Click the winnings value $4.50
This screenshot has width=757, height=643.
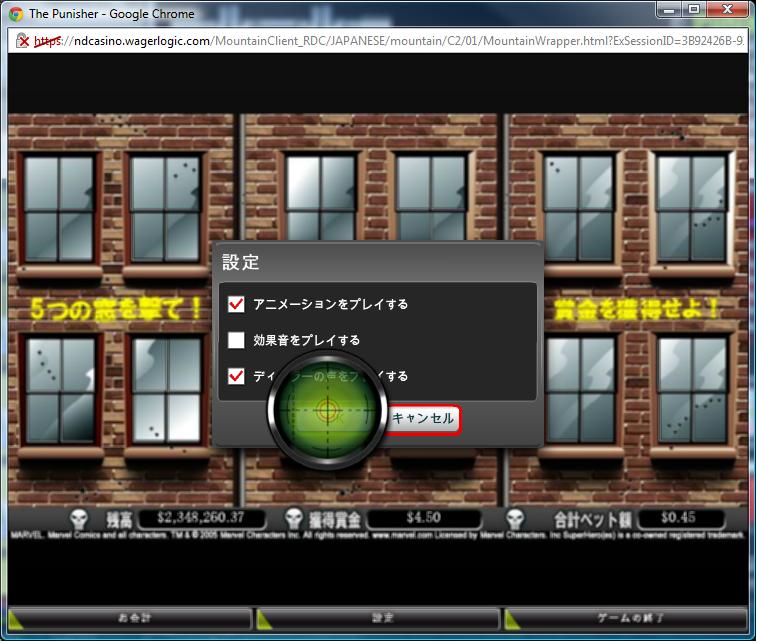(424, 518)
